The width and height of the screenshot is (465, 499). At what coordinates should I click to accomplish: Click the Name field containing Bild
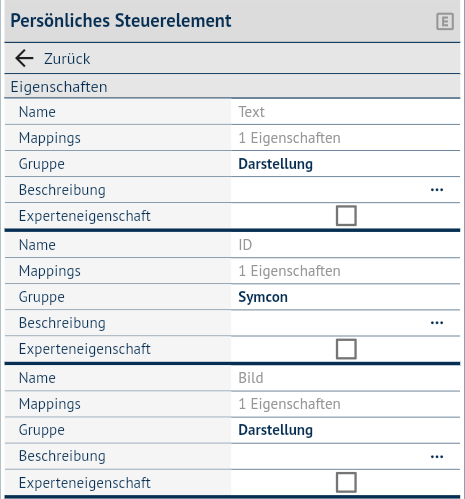tap(345, 378)
